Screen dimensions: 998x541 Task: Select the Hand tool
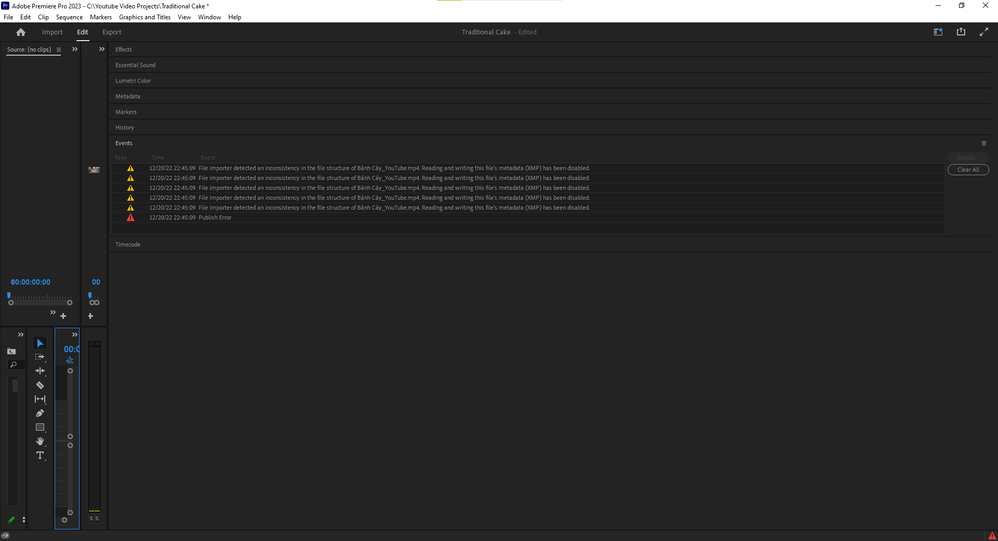click(40, 441)
